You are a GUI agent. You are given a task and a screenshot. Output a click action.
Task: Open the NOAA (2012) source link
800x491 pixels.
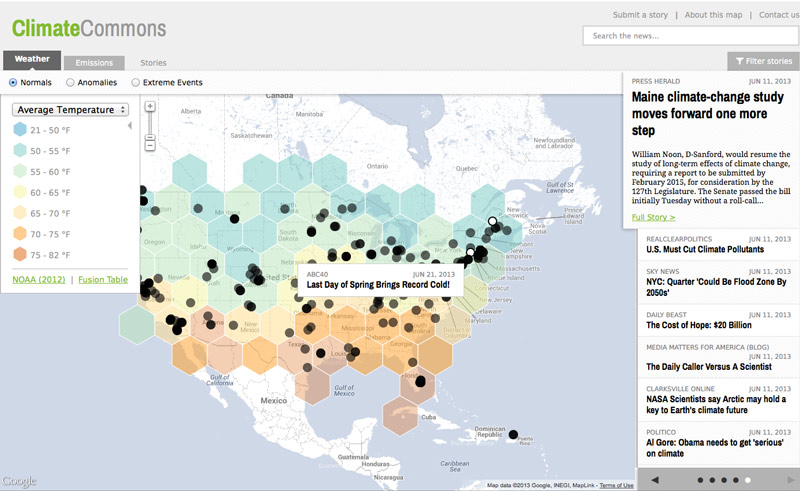[x=39, y=279]
